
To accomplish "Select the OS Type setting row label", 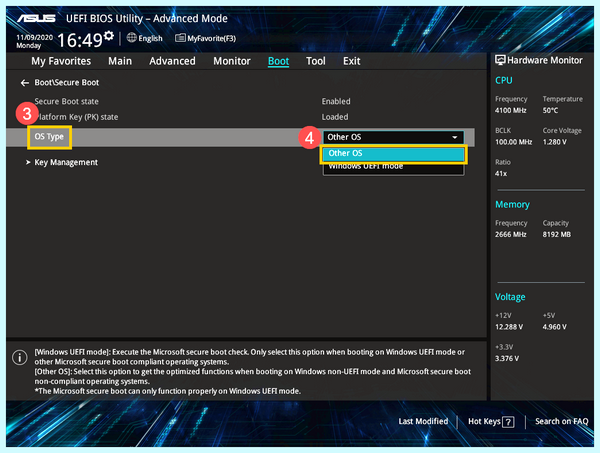I will [x=49, y=137].
